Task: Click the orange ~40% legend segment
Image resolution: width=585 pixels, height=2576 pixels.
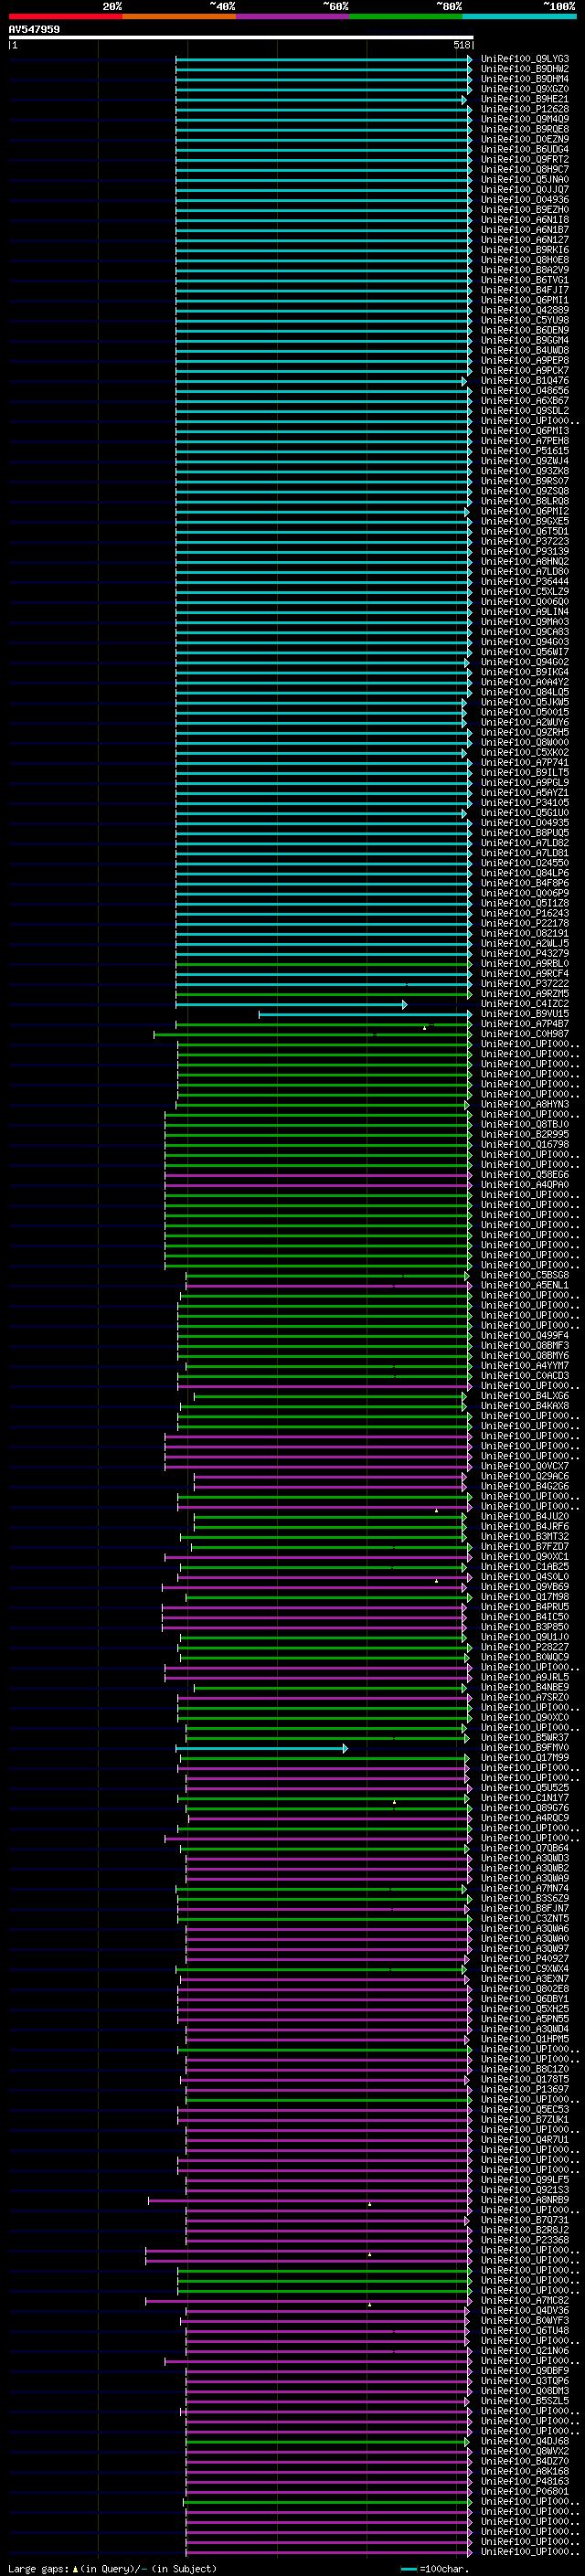Action: [179, 16]
